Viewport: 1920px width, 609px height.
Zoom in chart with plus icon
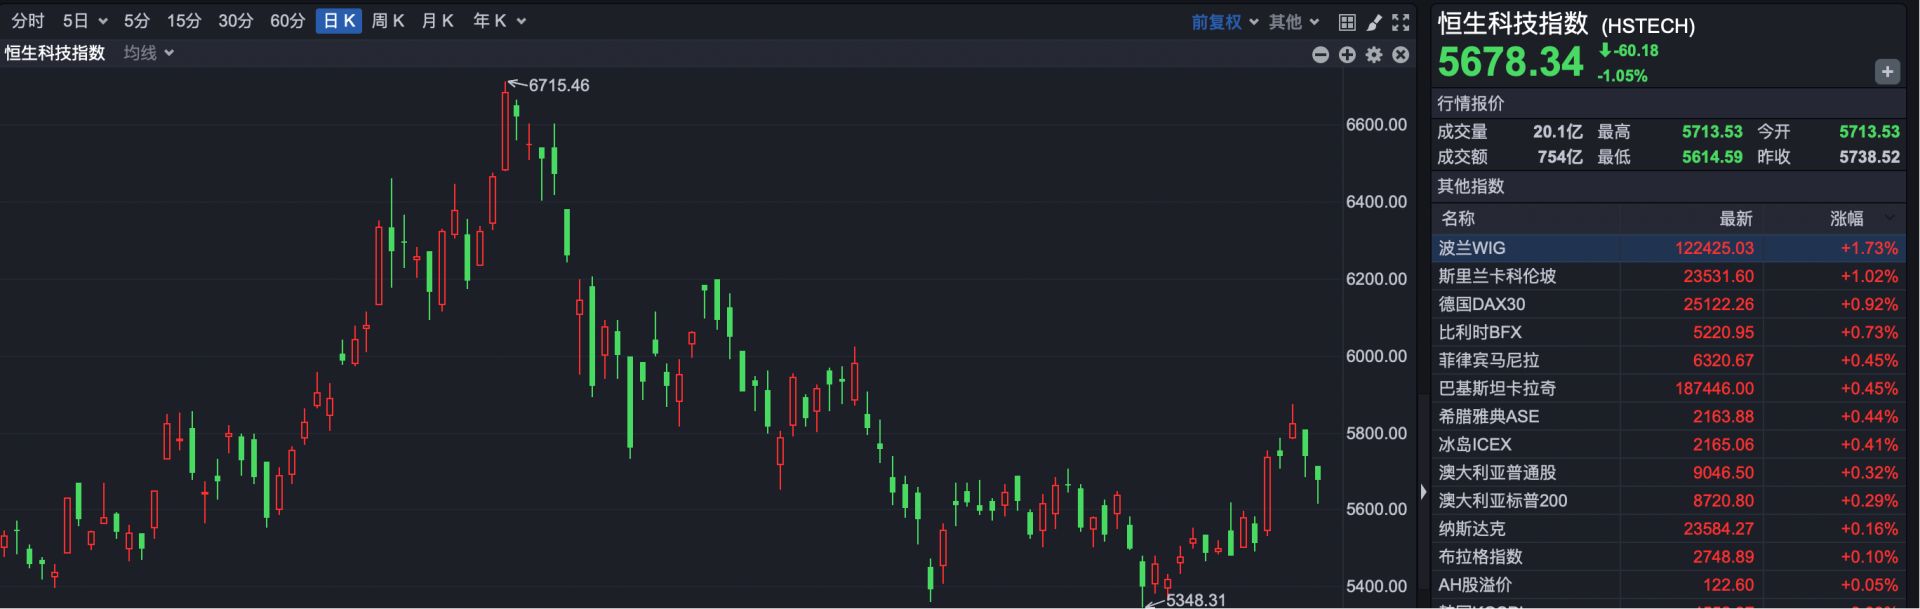pos(1347,55)
